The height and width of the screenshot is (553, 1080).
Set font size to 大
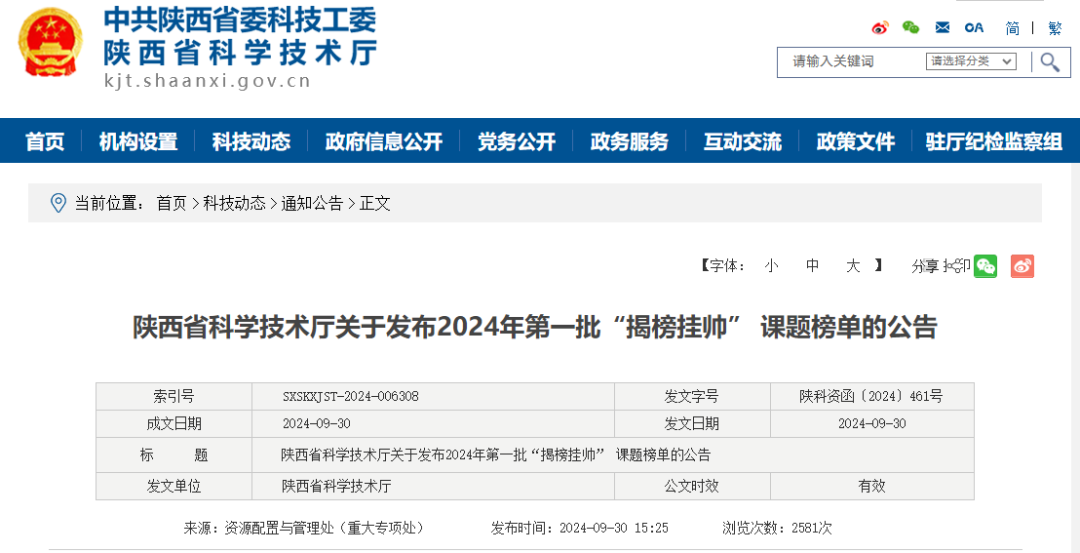pos(853,266)
